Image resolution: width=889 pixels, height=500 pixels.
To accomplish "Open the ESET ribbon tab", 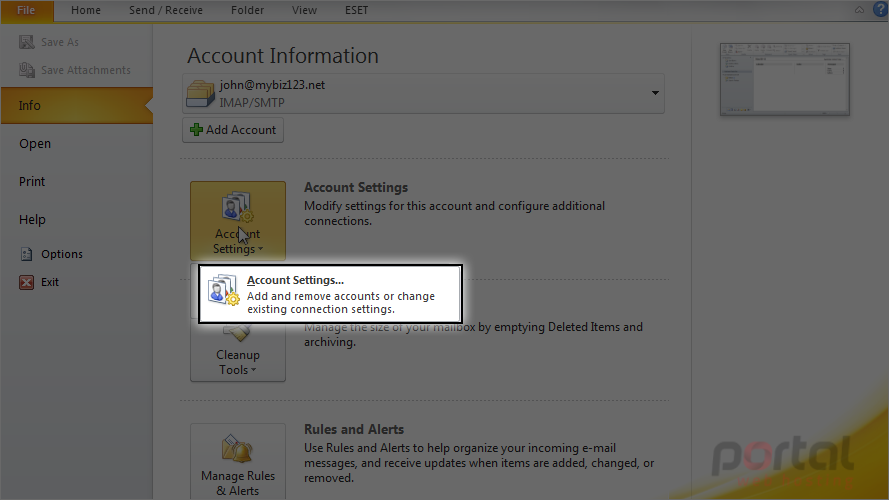I will [357, 10].
